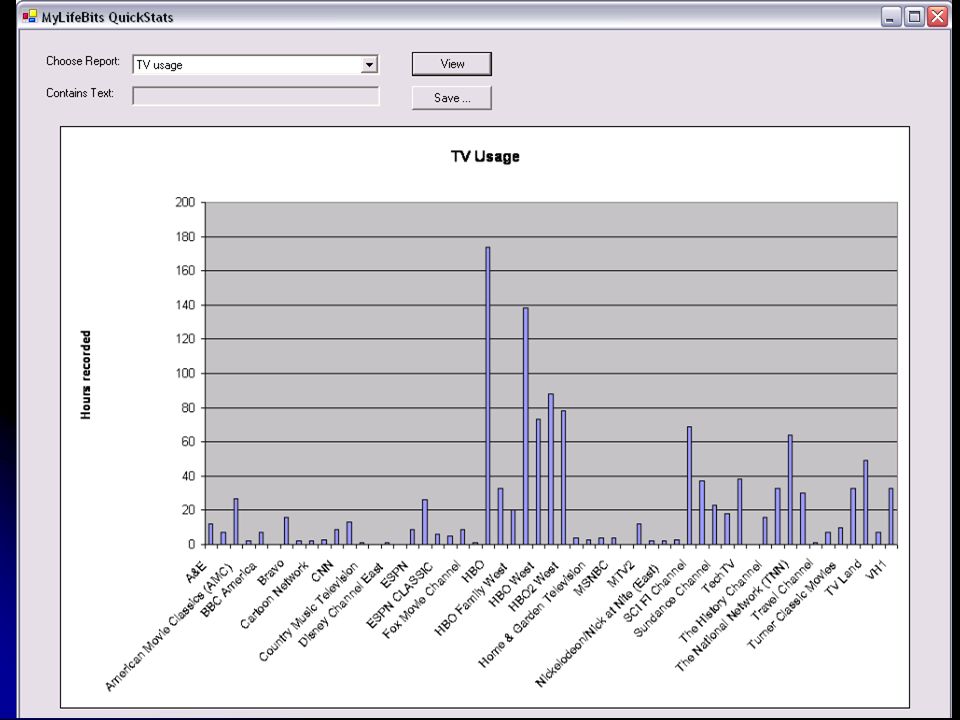Viewport: 960px width, 720px height.
Task: Click the 200 y-axis value
Action: [185, 202]
